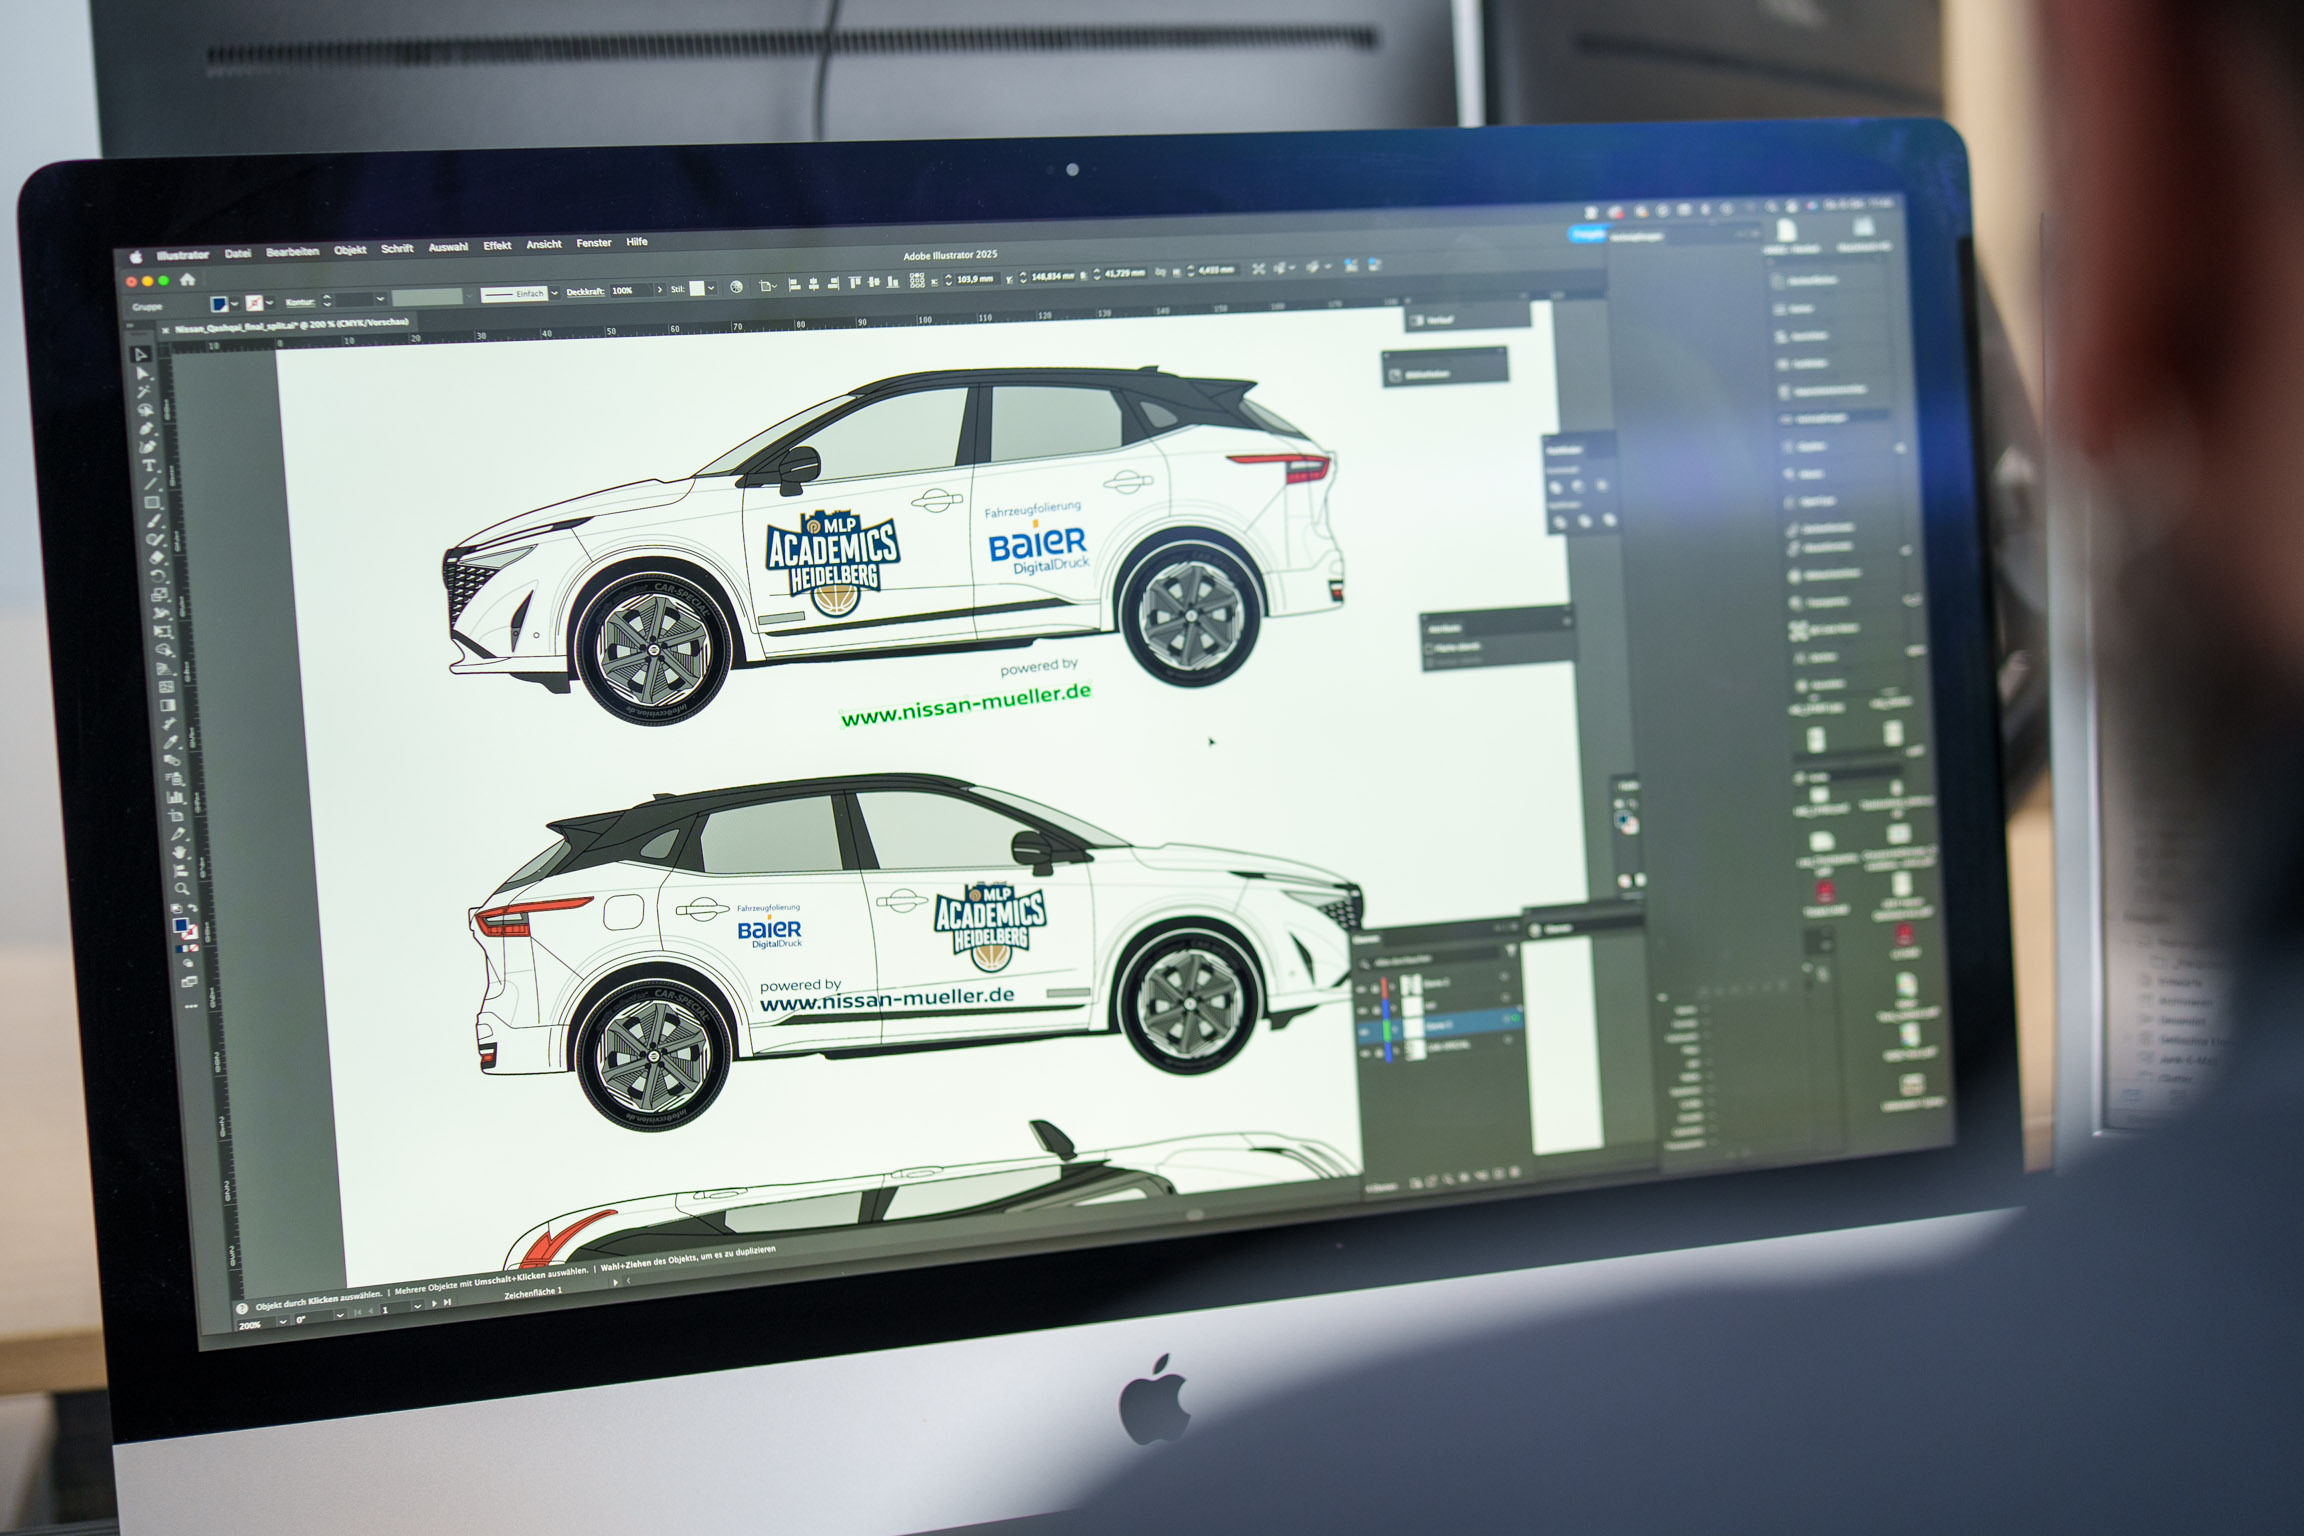Click the toolbar fill color swatch
Image resolution: width=2304 pixels, height=1536 pixels.
click(x=180, y=924)
